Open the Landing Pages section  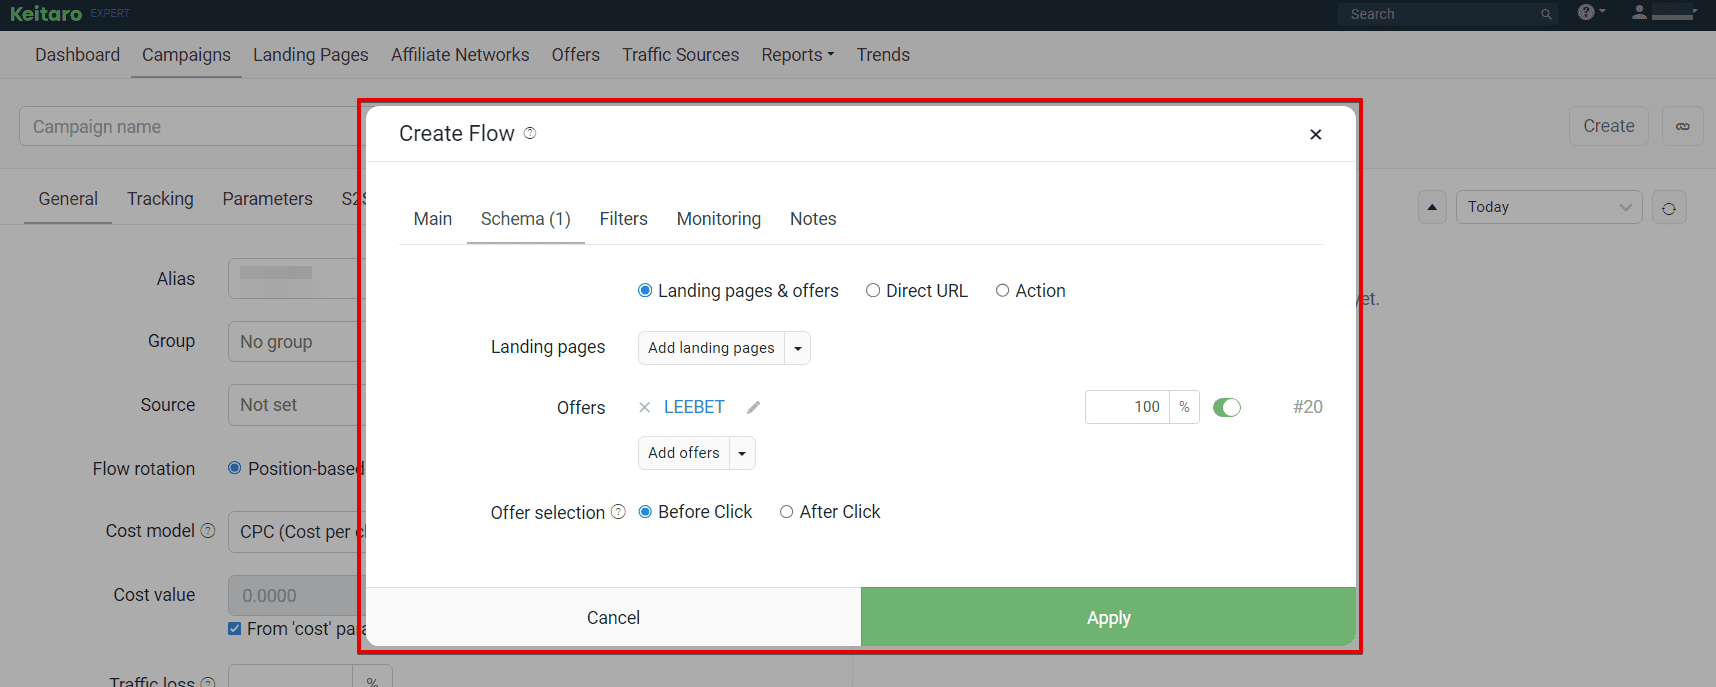[311, 55]
